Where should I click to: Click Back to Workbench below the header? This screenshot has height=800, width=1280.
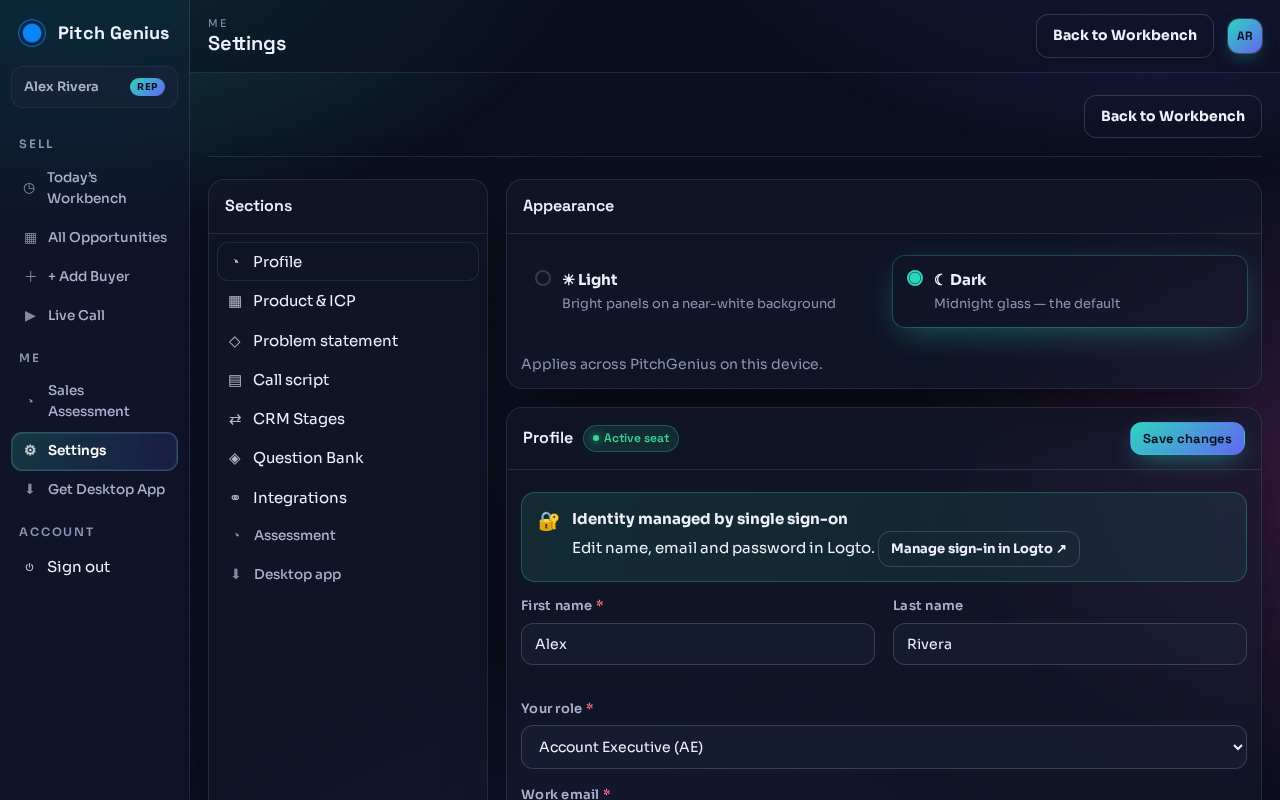coord(1173,116)
